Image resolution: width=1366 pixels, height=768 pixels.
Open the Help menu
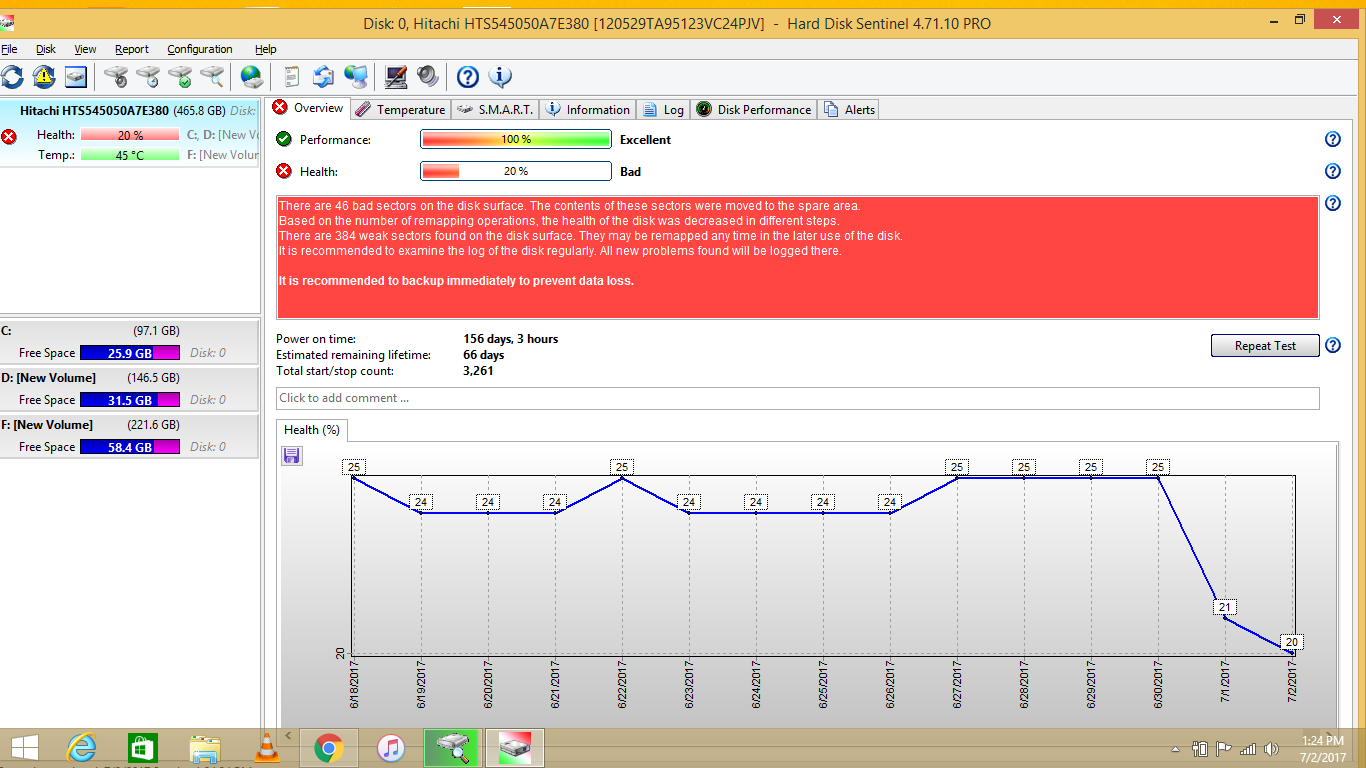coord(265,49)
